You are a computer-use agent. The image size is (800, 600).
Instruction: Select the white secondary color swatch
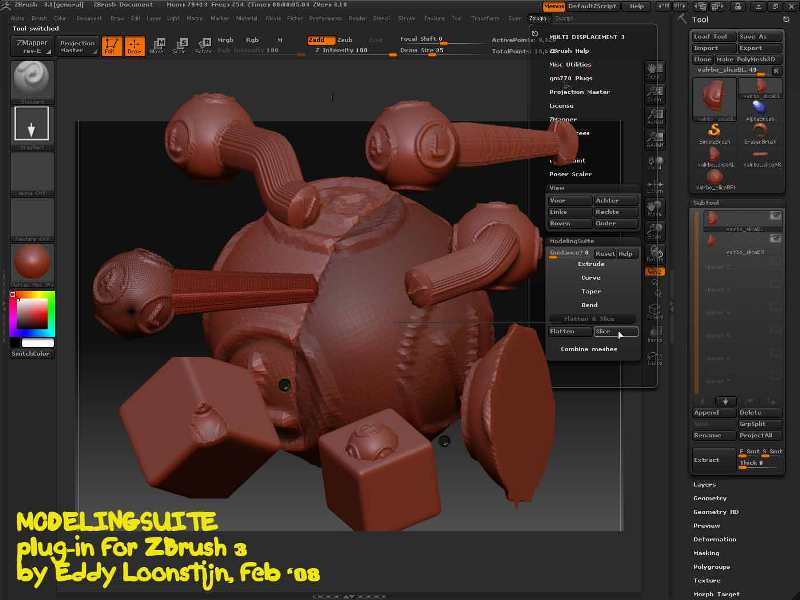(37, 342)
